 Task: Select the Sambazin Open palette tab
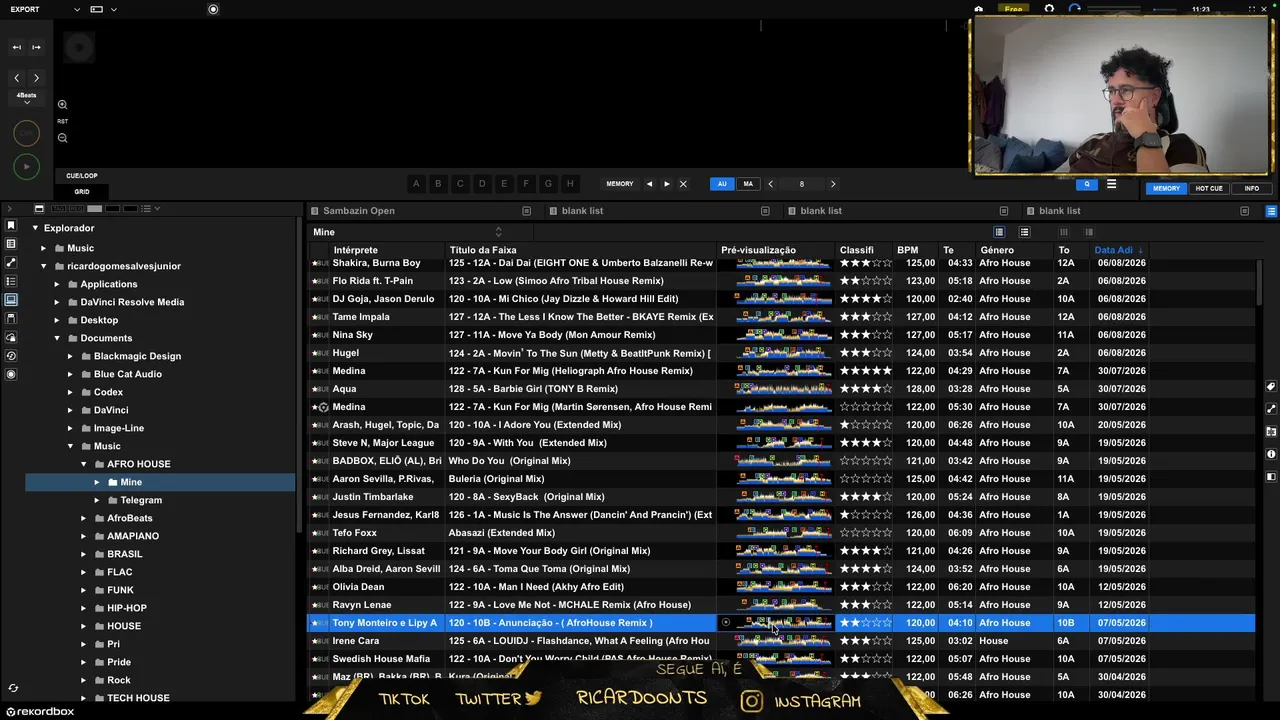[358, 211]
